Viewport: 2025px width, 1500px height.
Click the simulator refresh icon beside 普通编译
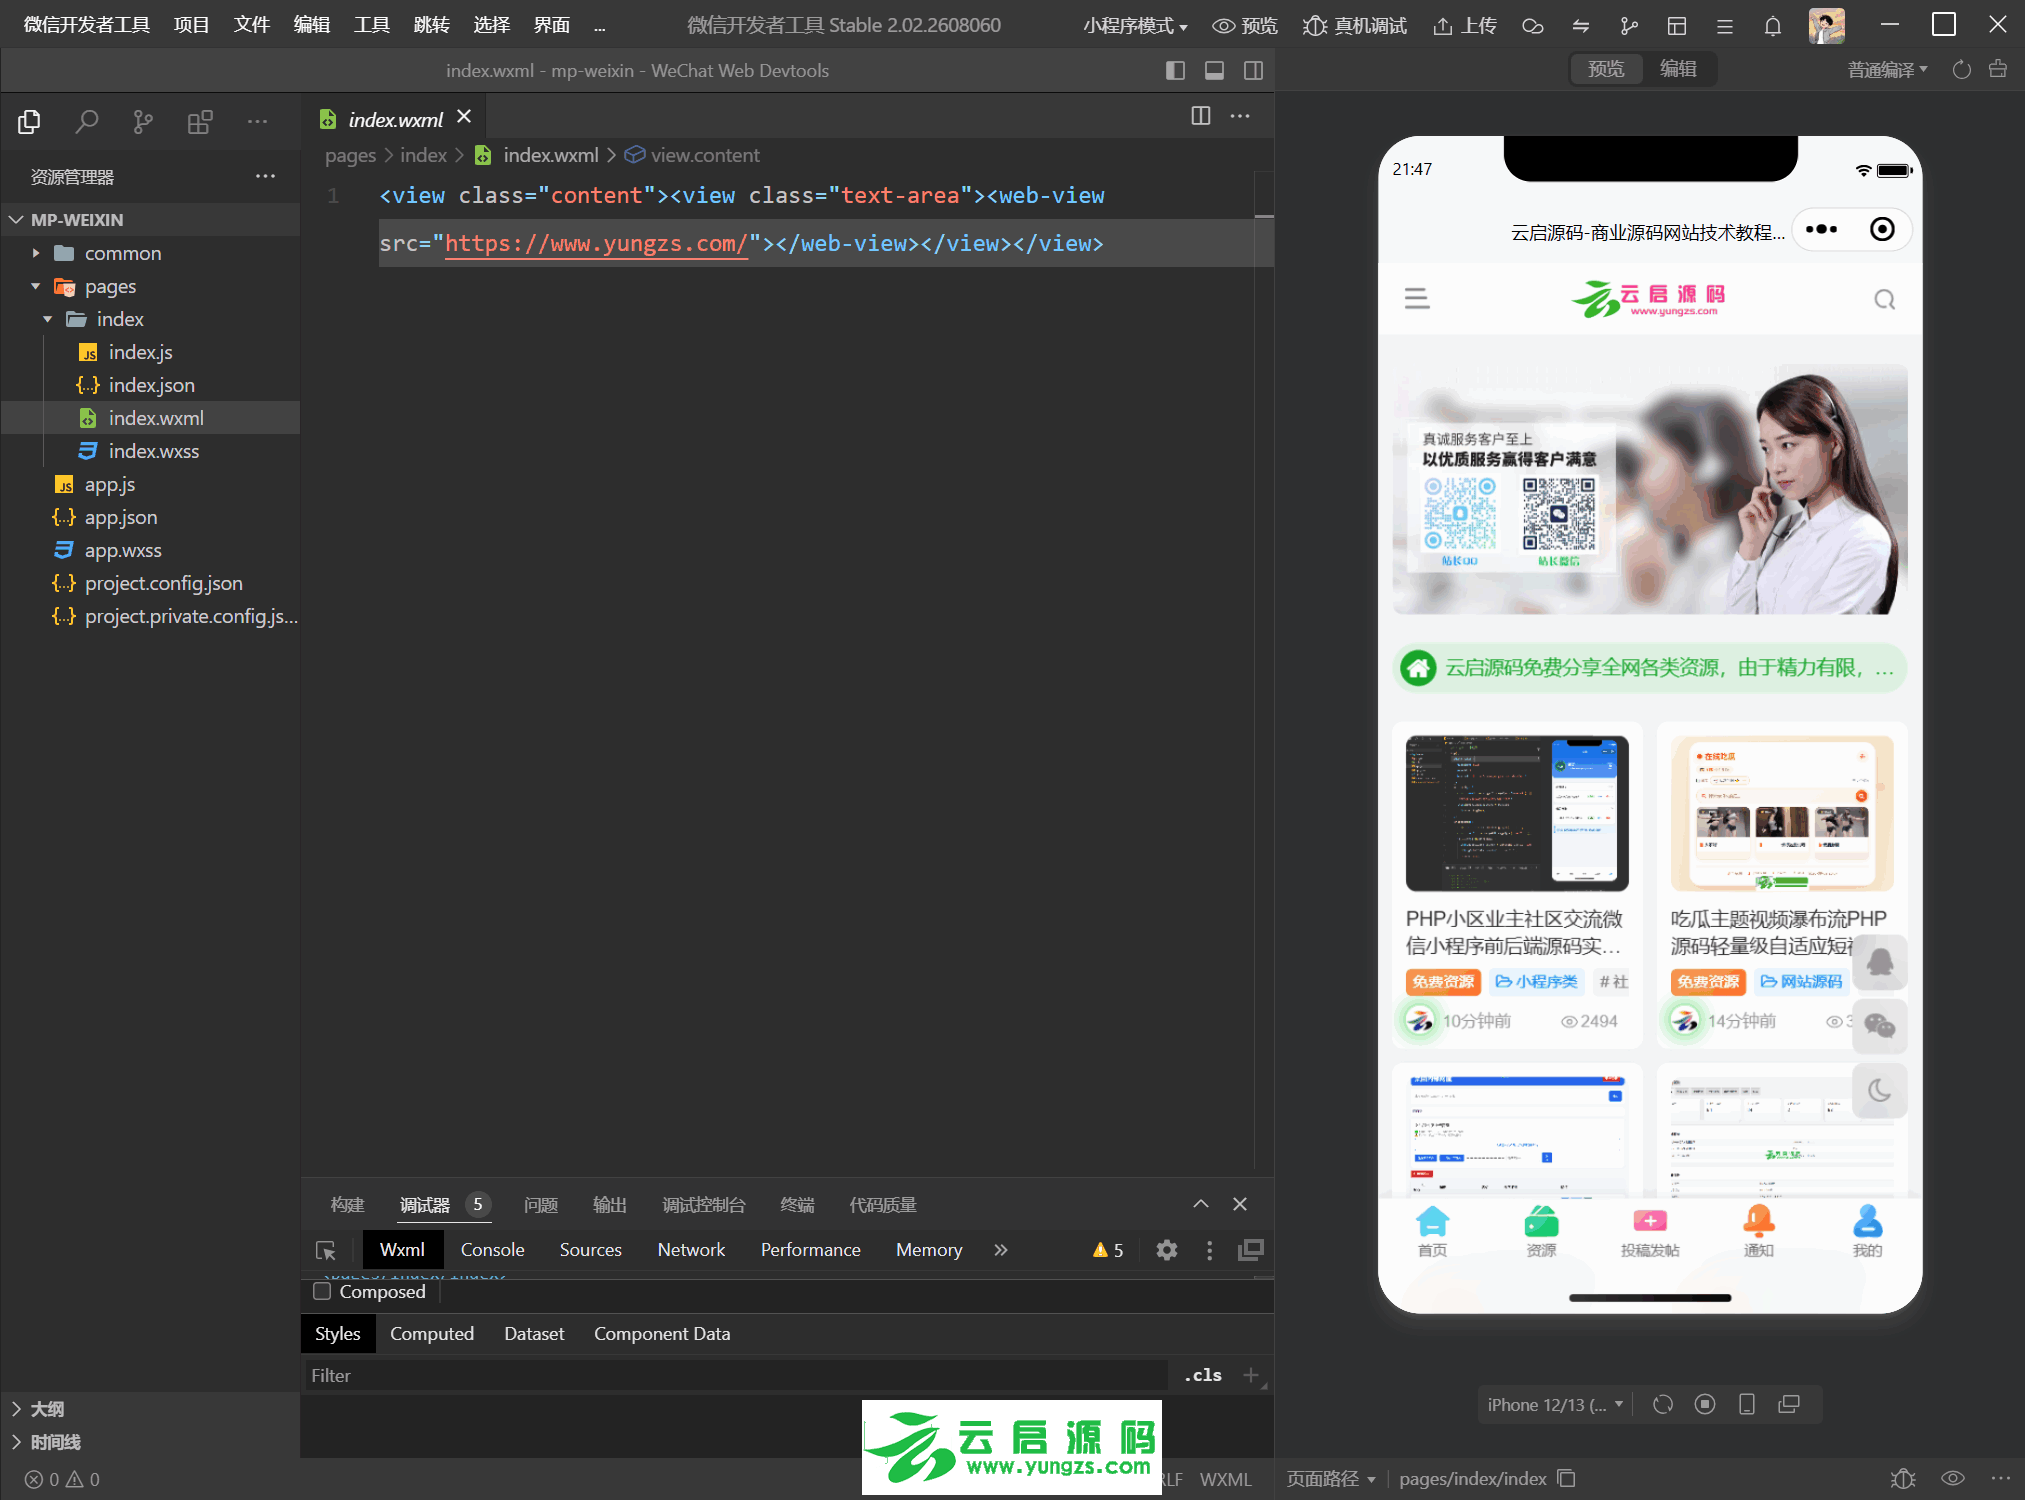coord(1962,70)
